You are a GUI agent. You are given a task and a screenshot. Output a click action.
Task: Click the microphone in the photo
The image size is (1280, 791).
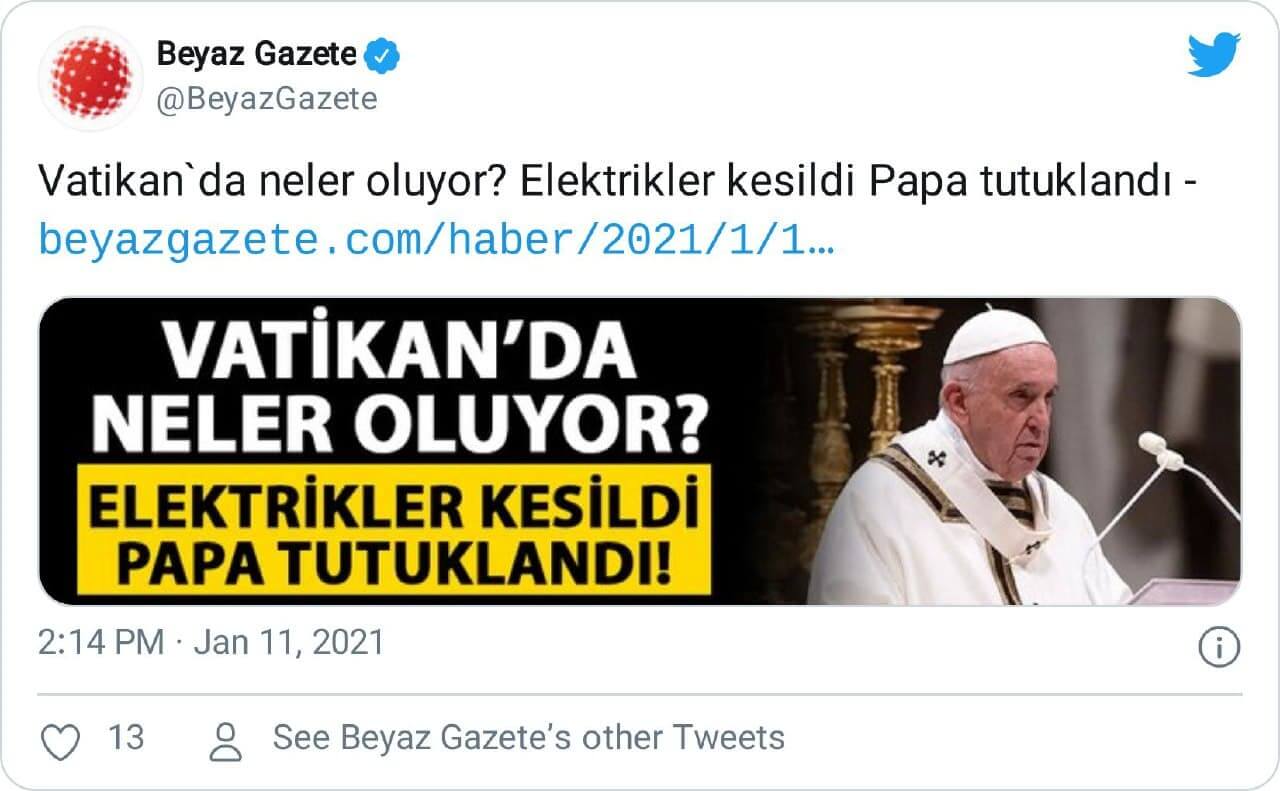[1160, 450]
